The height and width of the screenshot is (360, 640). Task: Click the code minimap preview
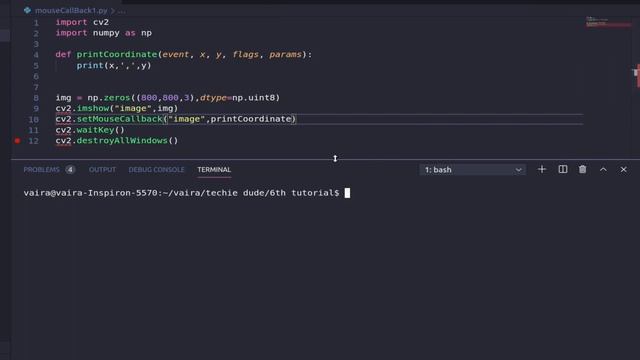tap(607, 22)
